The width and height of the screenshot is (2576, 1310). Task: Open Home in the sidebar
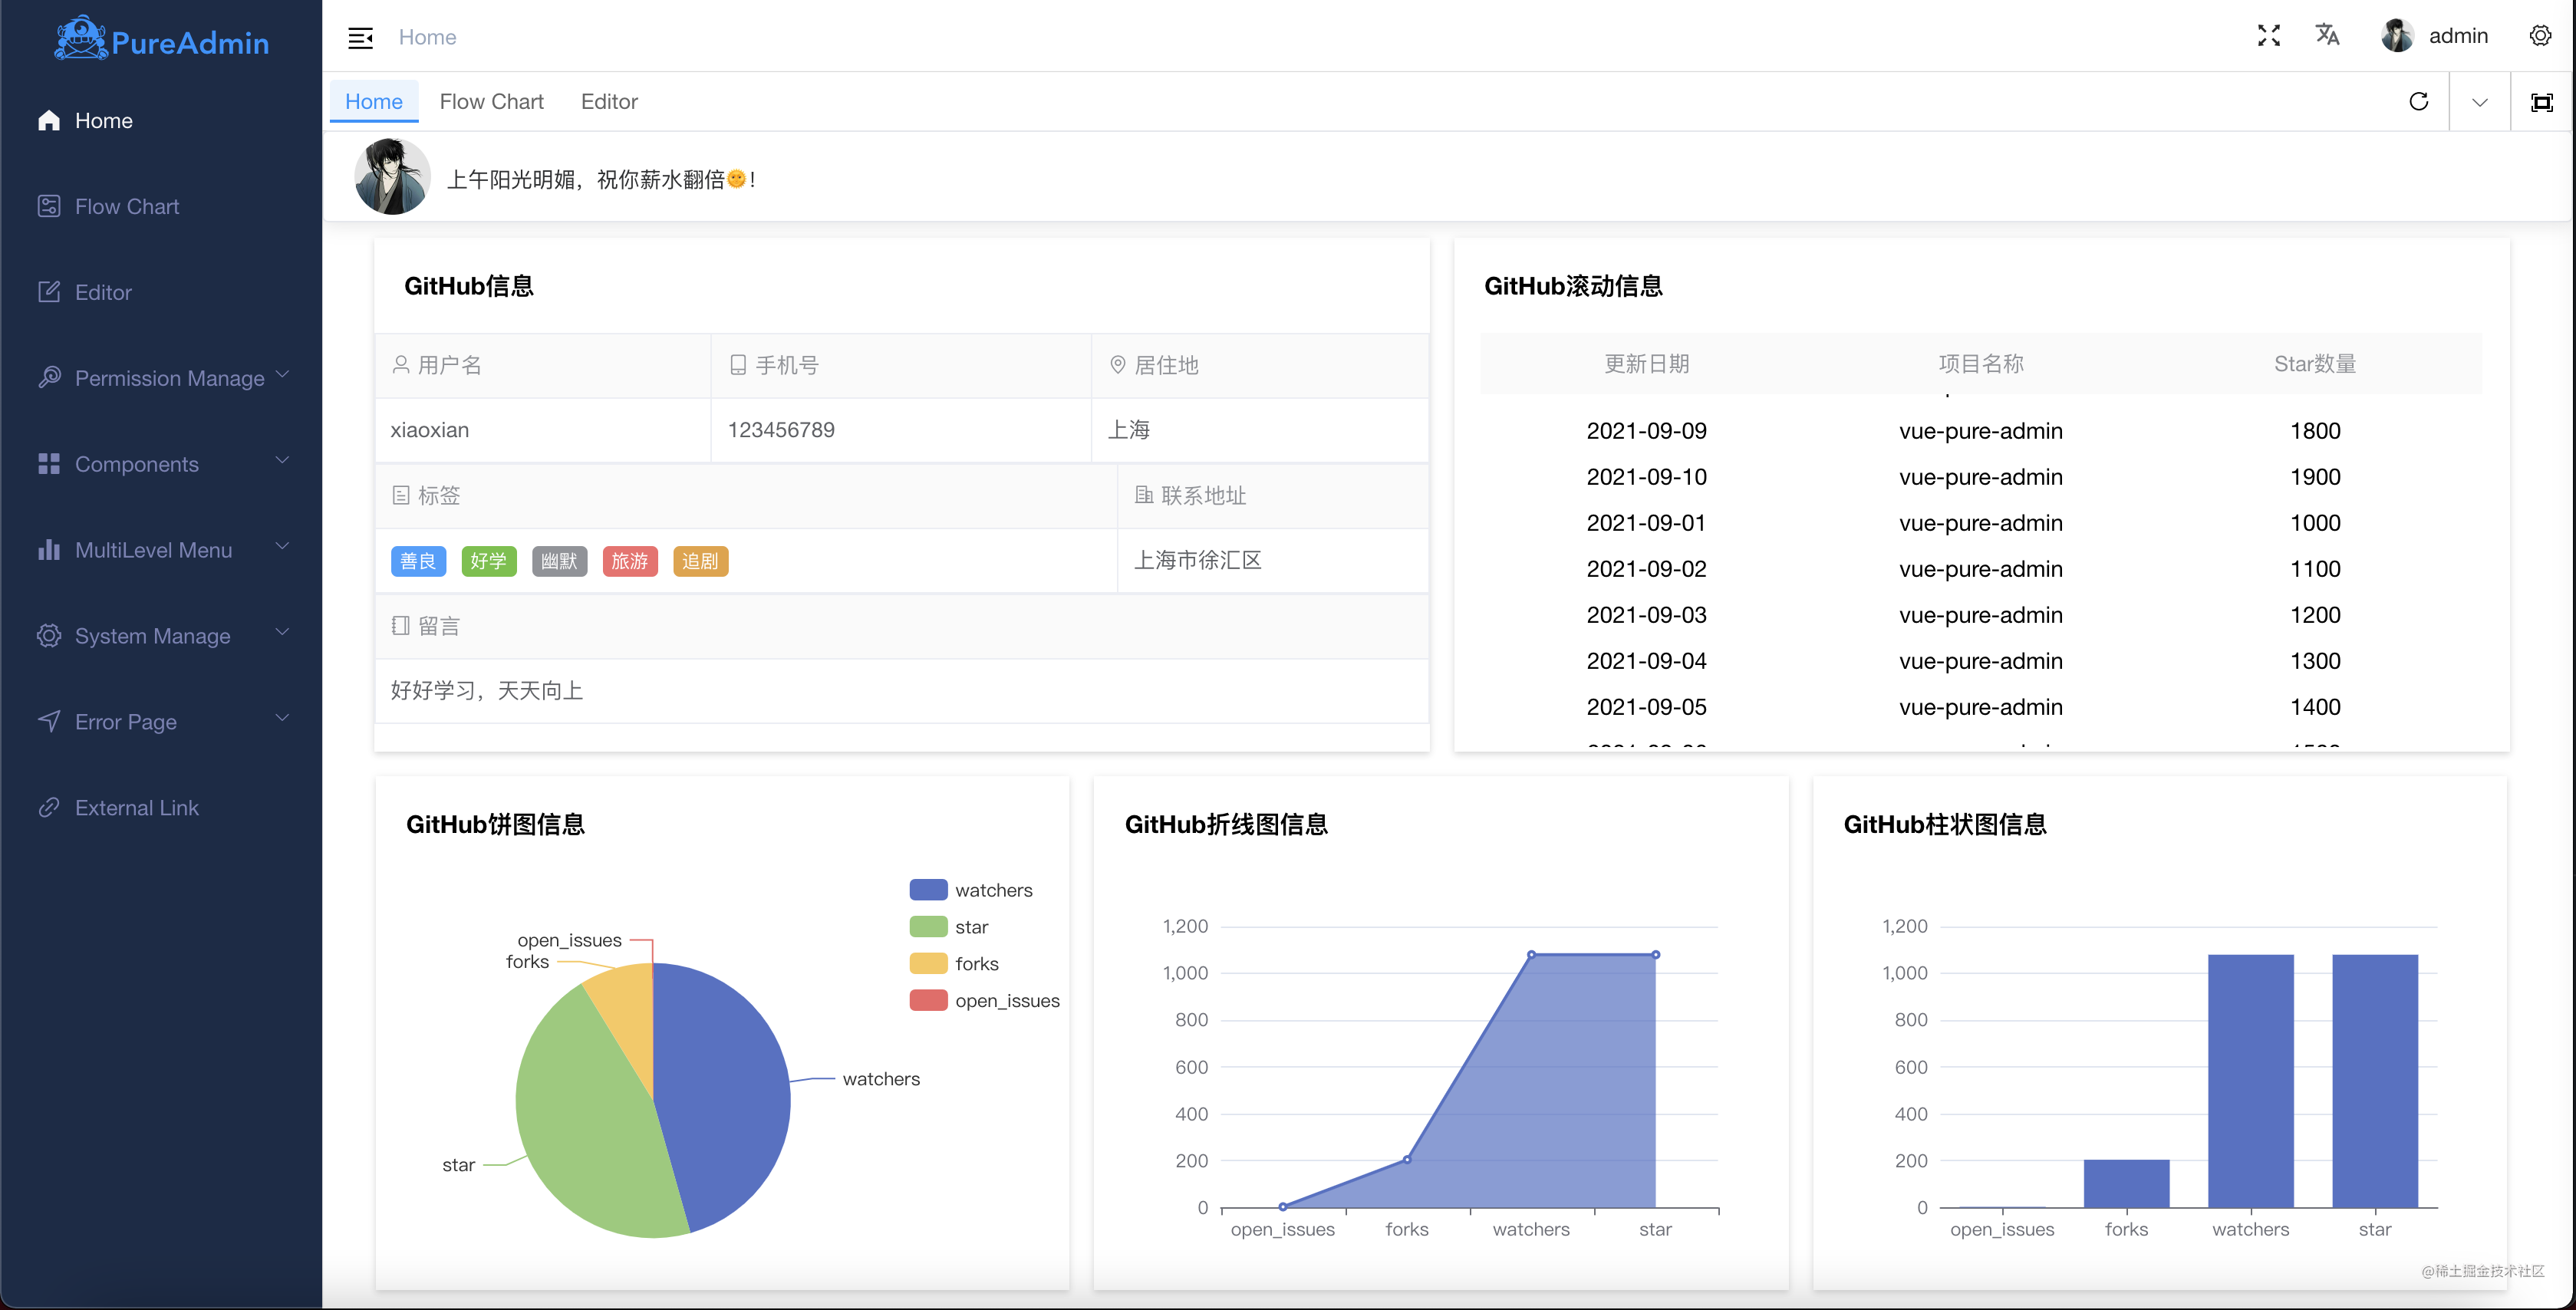click(161, 120)
